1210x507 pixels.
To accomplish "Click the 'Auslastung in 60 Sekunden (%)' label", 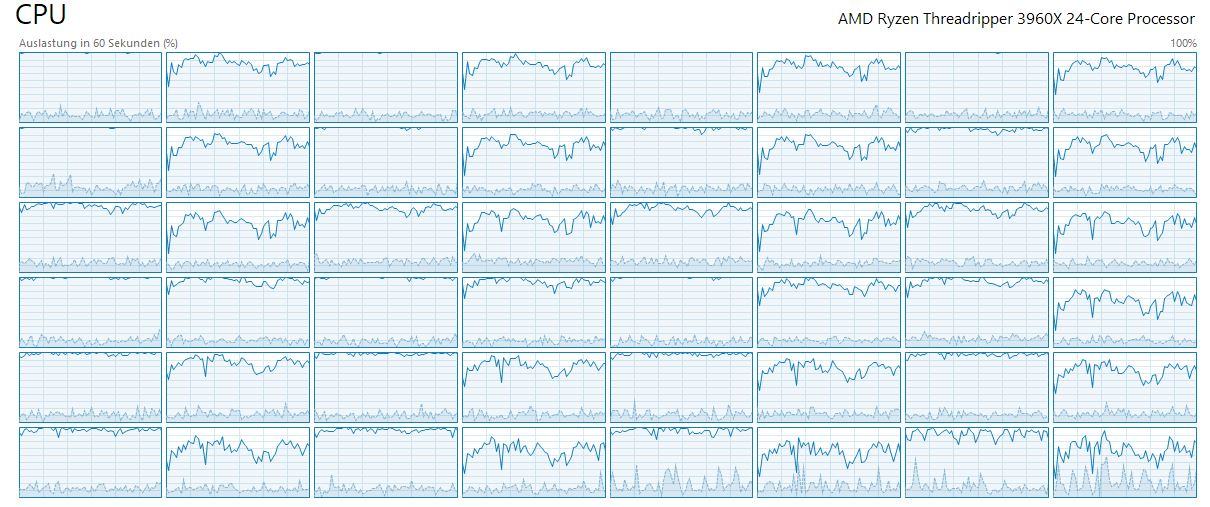I will tap(99, 44).
